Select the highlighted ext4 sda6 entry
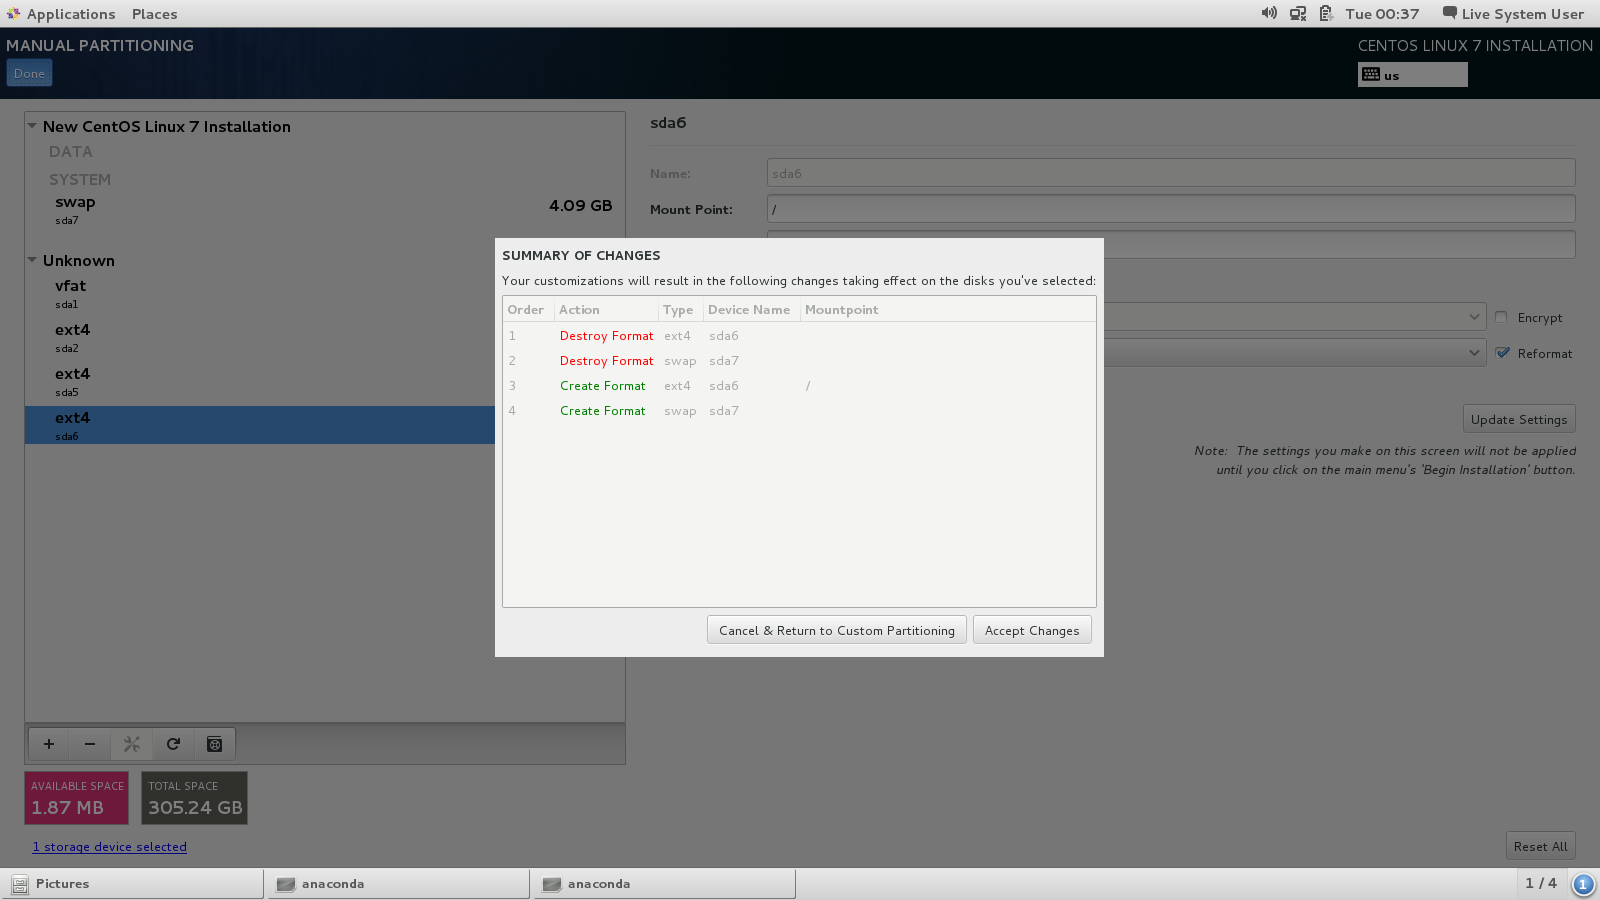Image resolution: width=1600 pixels, height=900 pixels. [x=260, y=425]
